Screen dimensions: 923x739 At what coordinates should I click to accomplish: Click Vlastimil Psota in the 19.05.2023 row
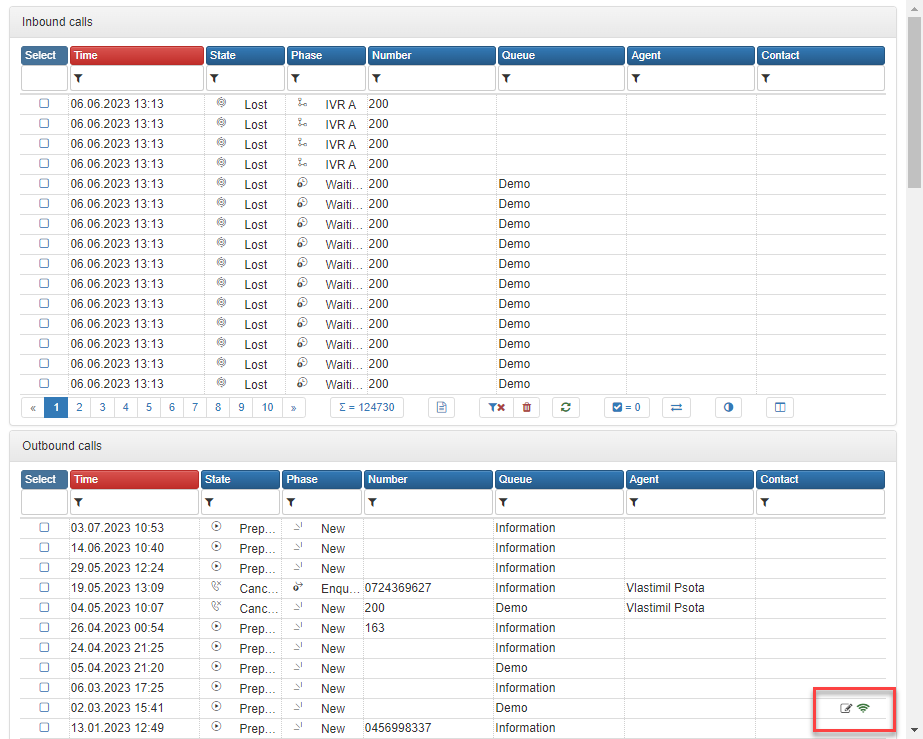(665, 588)
